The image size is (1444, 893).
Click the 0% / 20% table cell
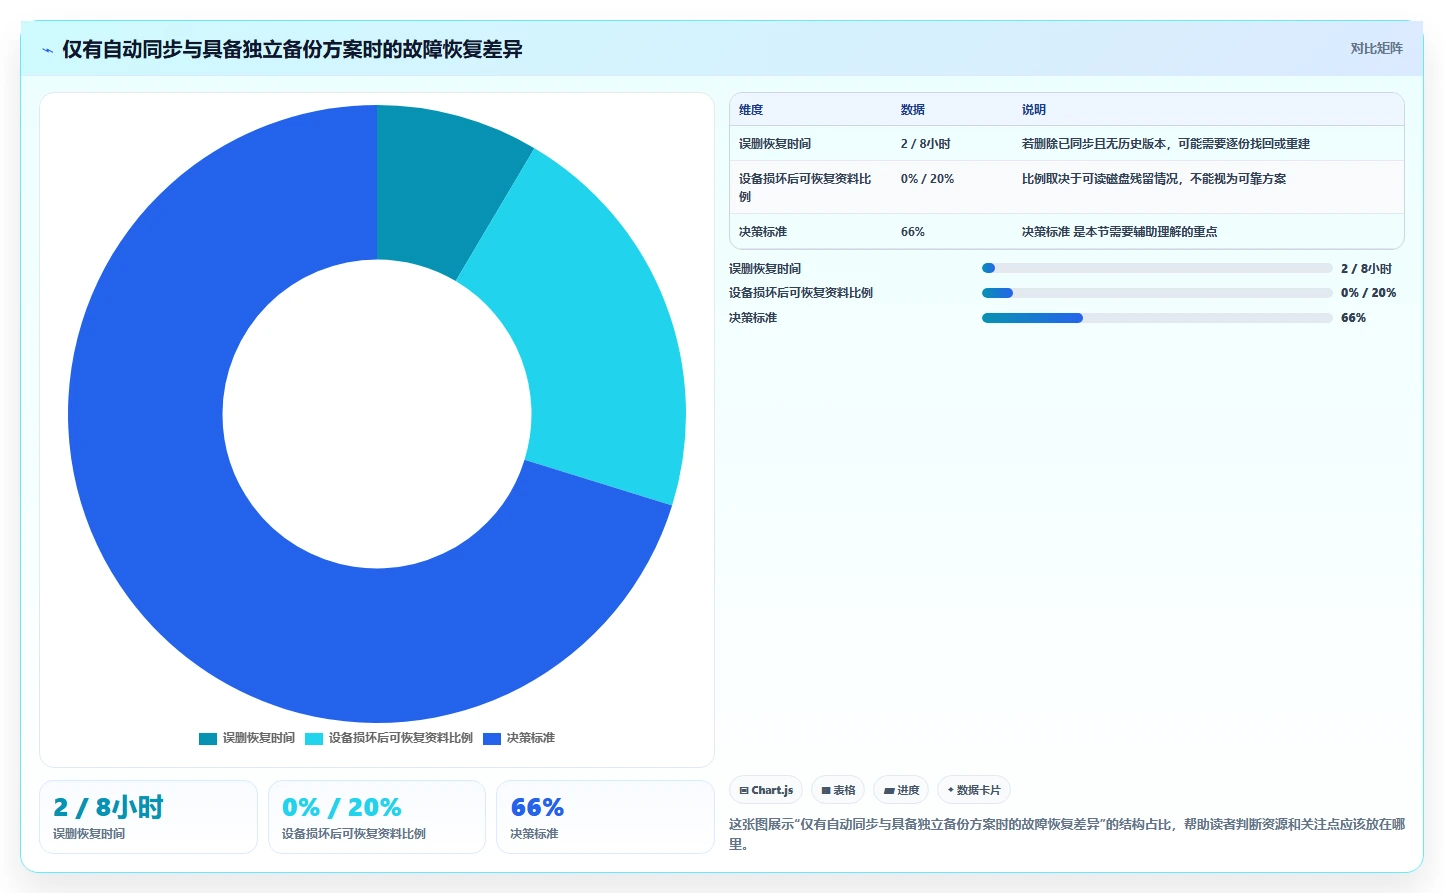(927, 179)
